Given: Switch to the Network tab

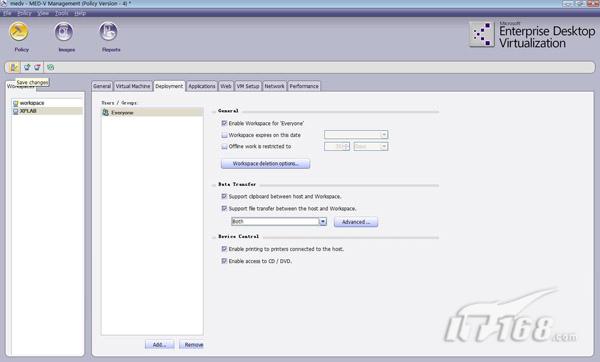Looking at the screenshot, I should (x=274, y=86).
